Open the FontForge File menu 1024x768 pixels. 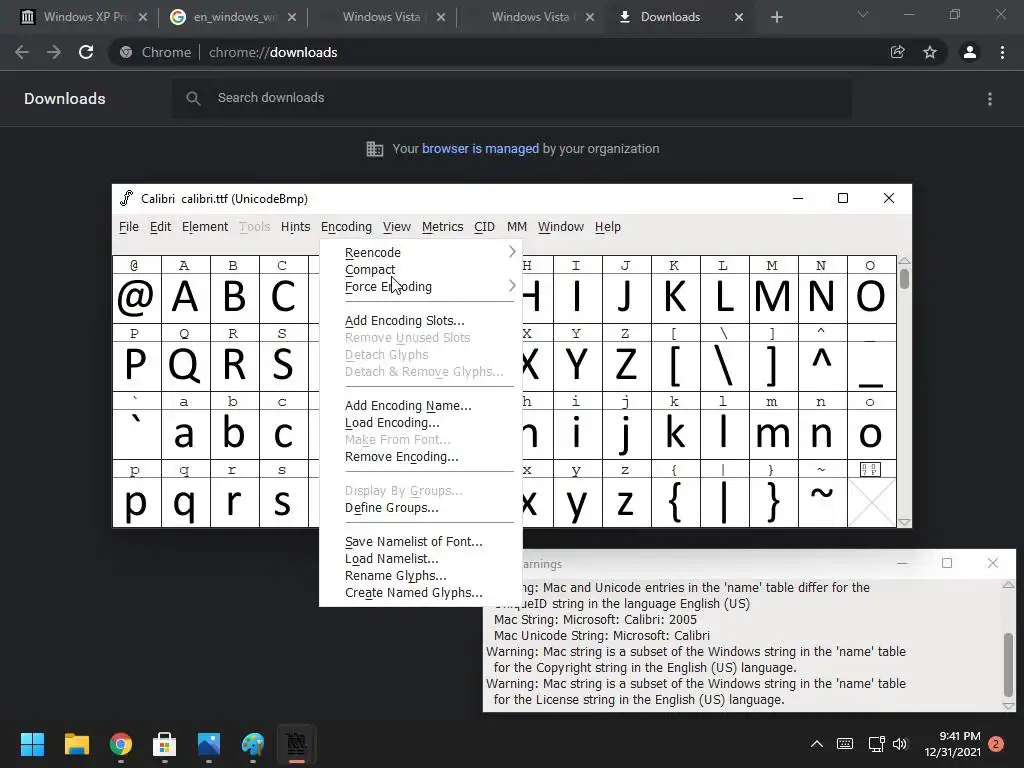coord(129,227)
